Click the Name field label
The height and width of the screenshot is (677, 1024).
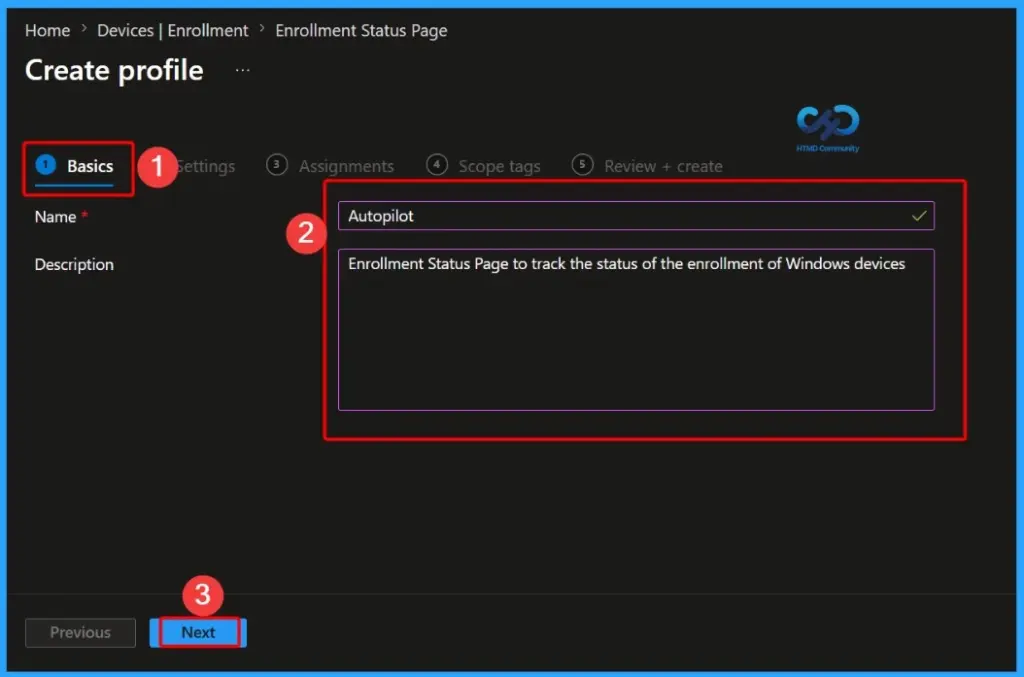tap(56, 217)
